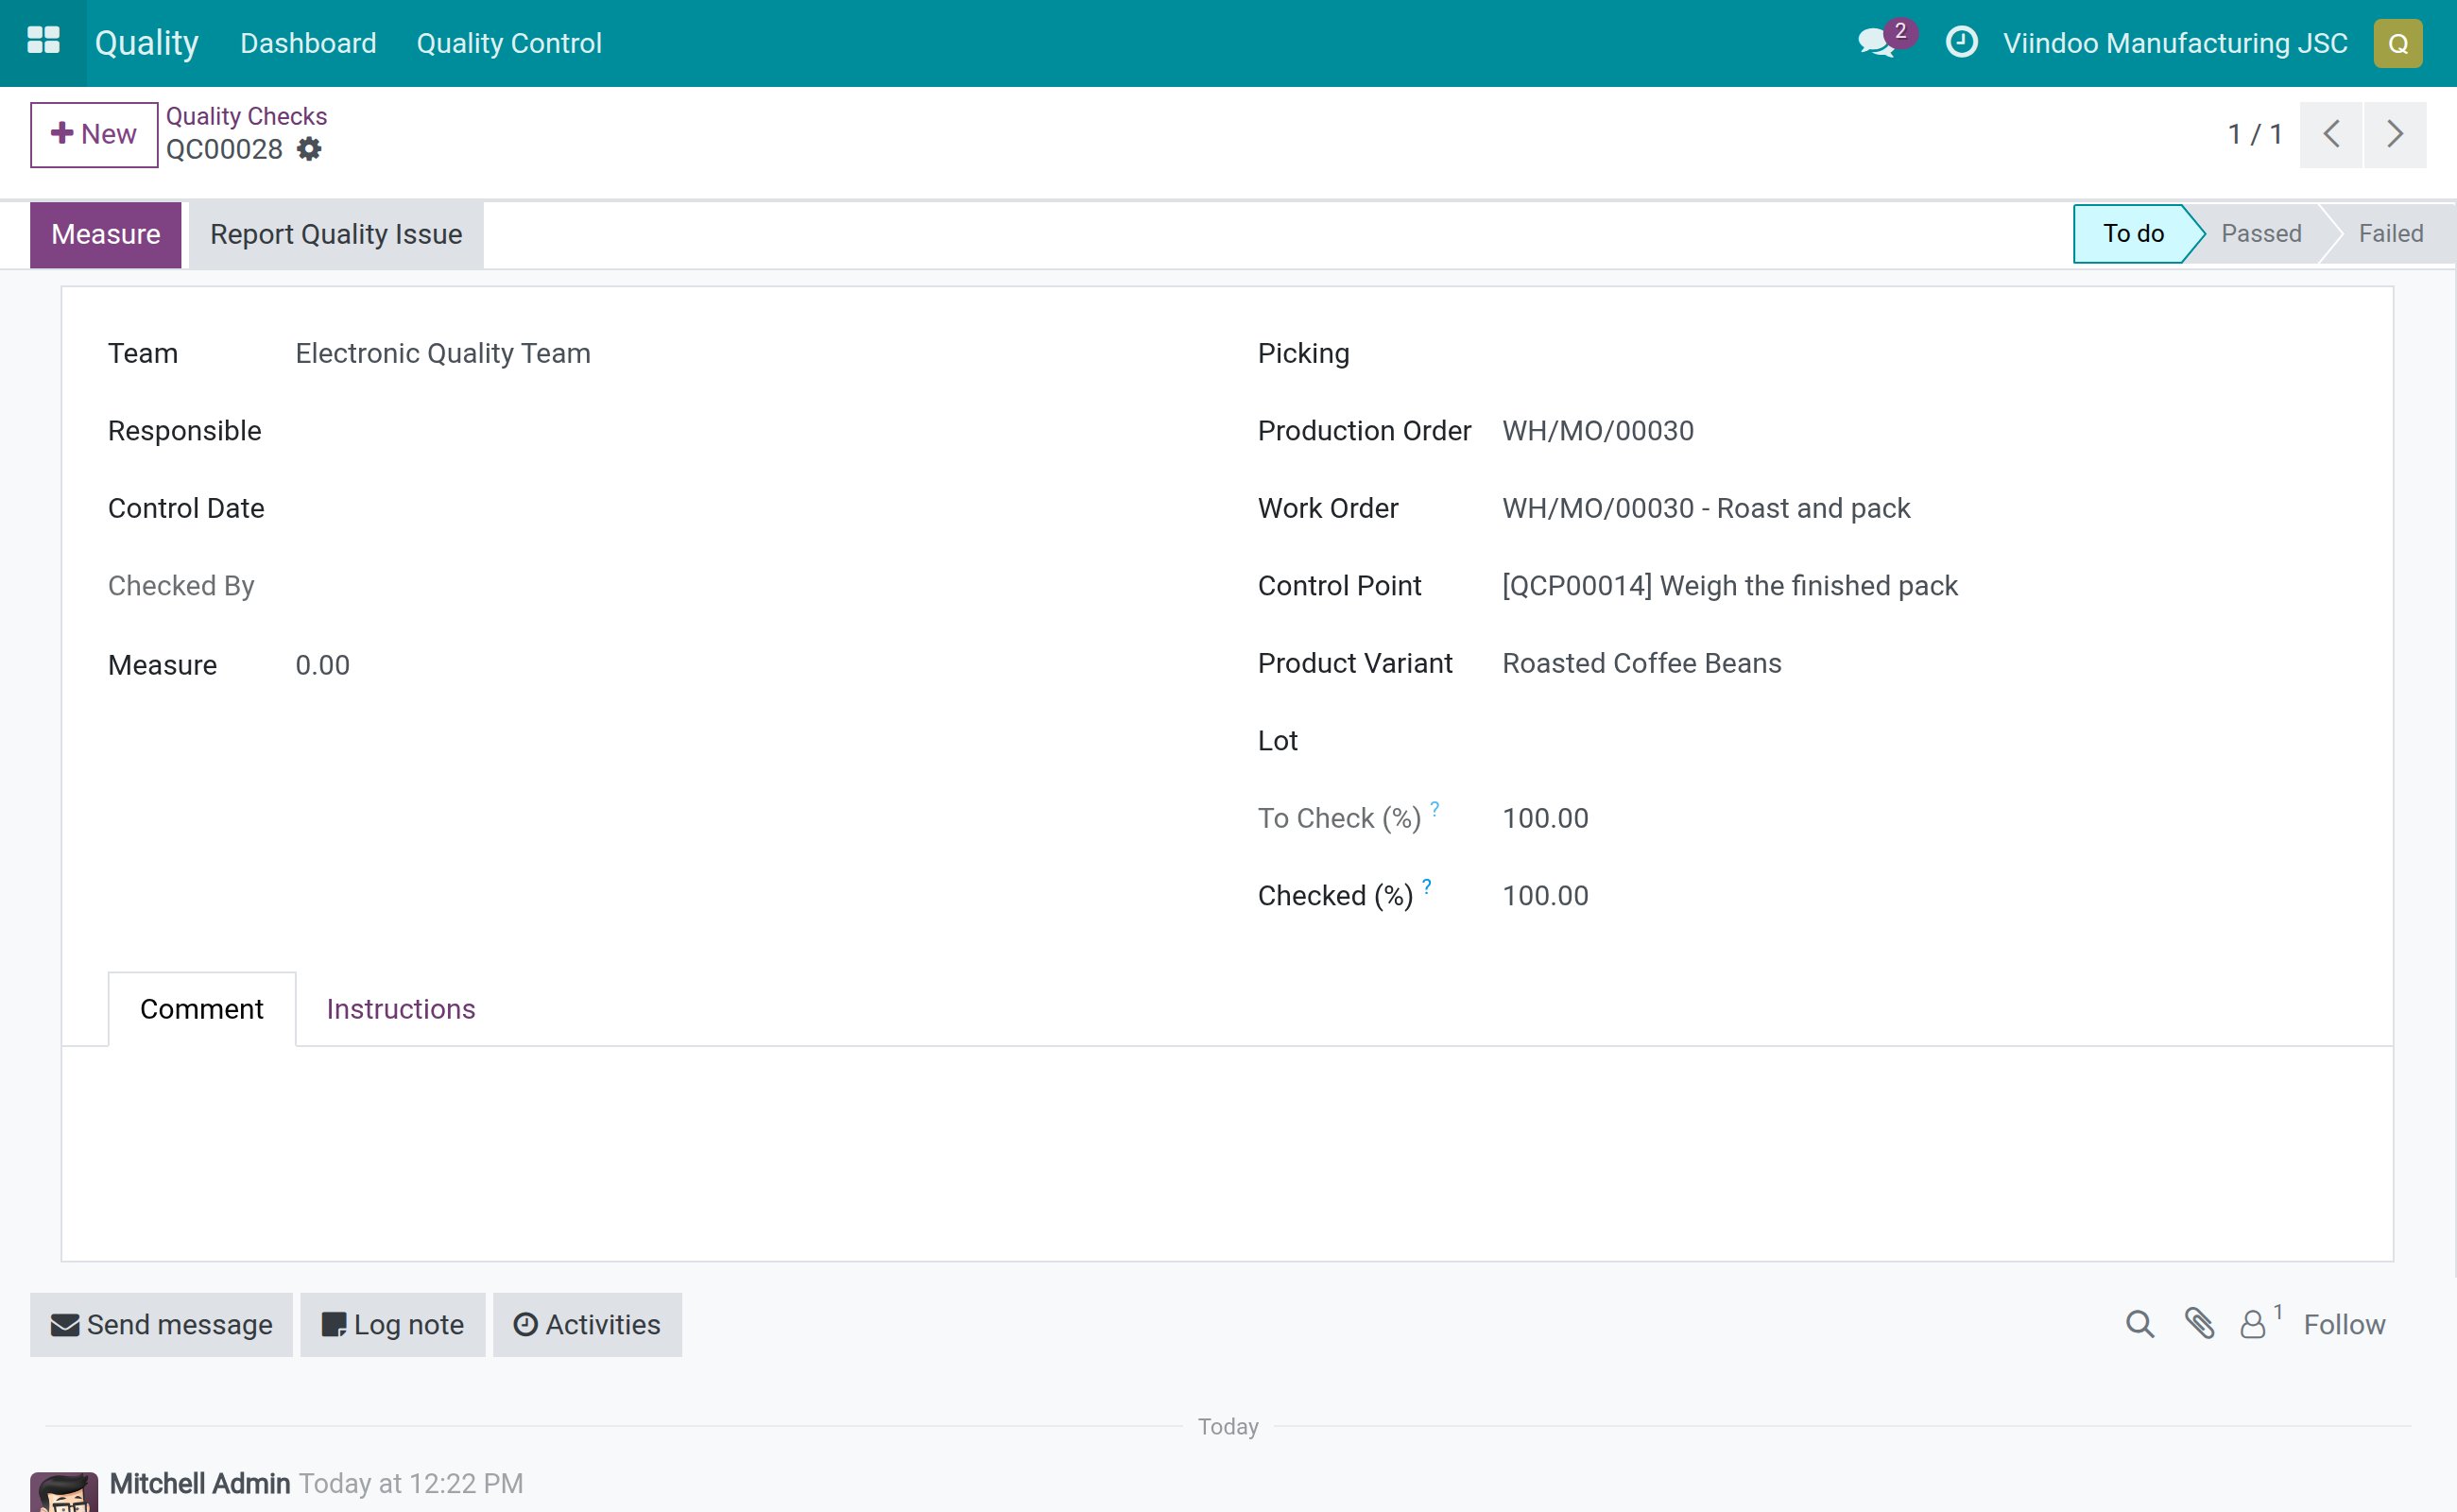Open the conversations messages icon
Viewport: 2457px width, 1512px height.
click(1876, 43)
